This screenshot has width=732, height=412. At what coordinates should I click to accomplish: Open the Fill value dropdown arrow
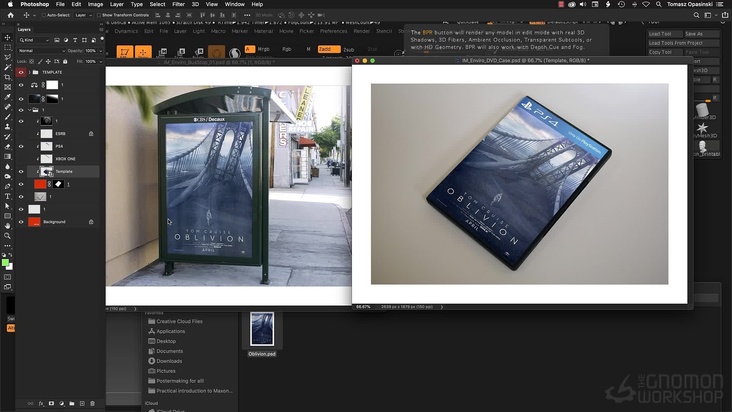click(x=100, y=61)
